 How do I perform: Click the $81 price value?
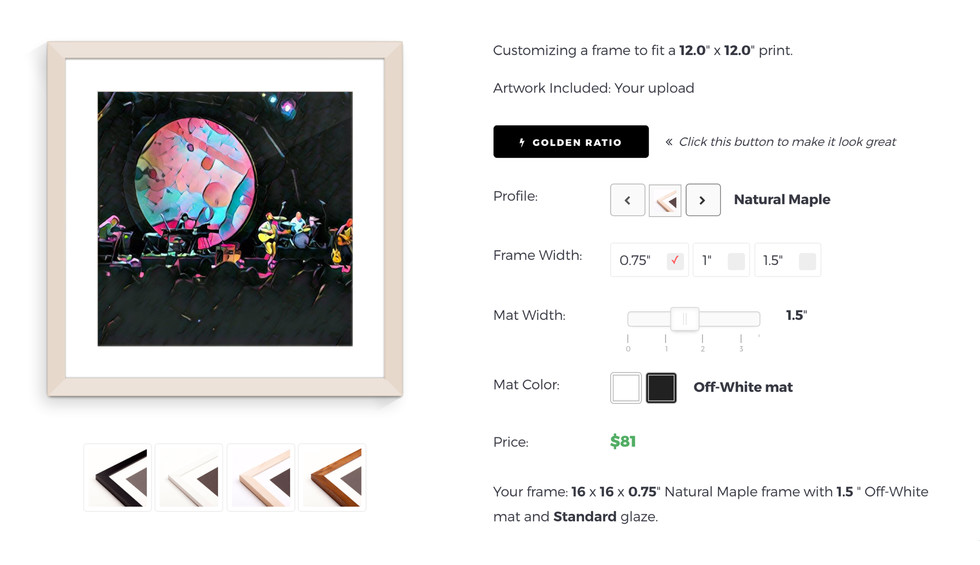coord(623,441)
